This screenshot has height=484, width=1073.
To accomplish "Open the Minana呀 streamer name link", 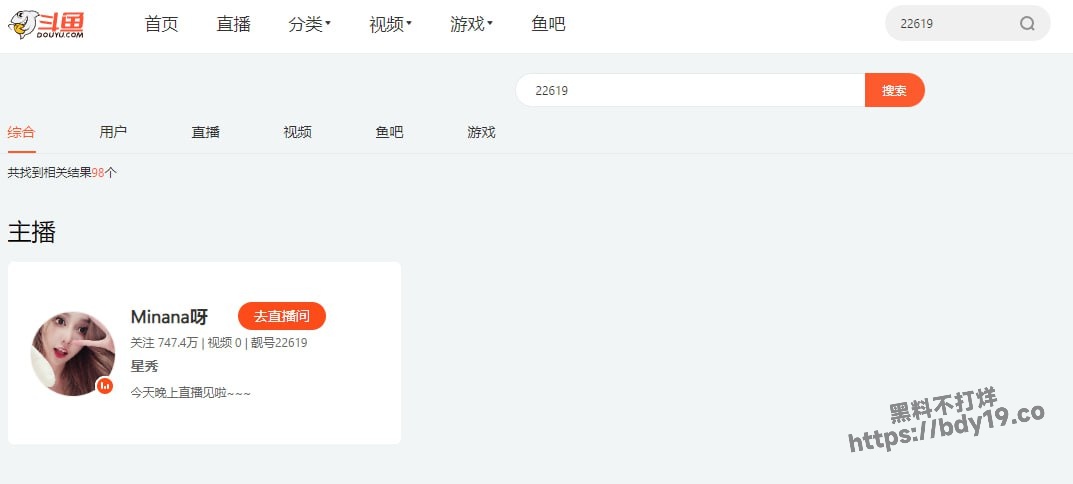I will [x=169, y=317].
